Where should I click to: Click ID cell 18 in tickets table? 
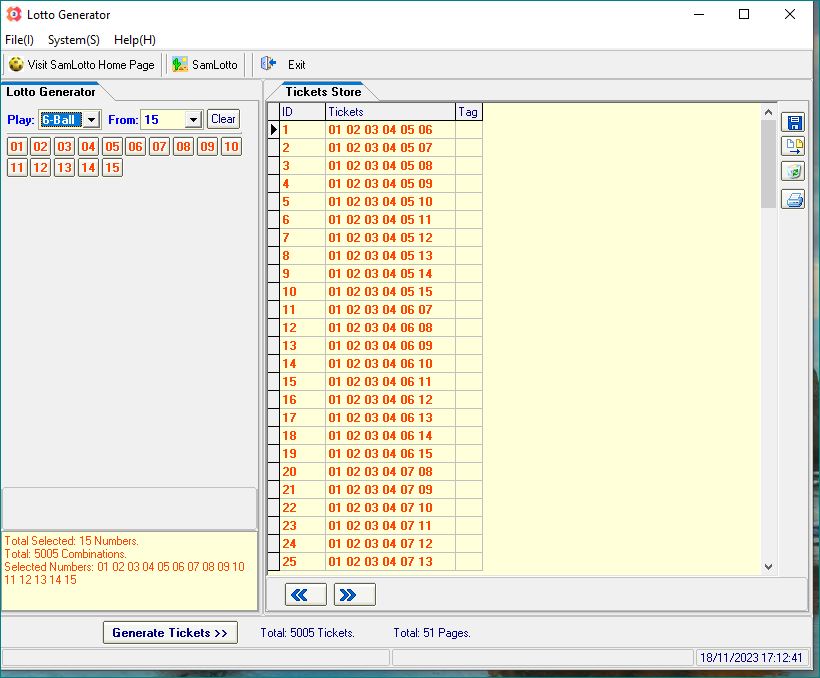(303, 436)
